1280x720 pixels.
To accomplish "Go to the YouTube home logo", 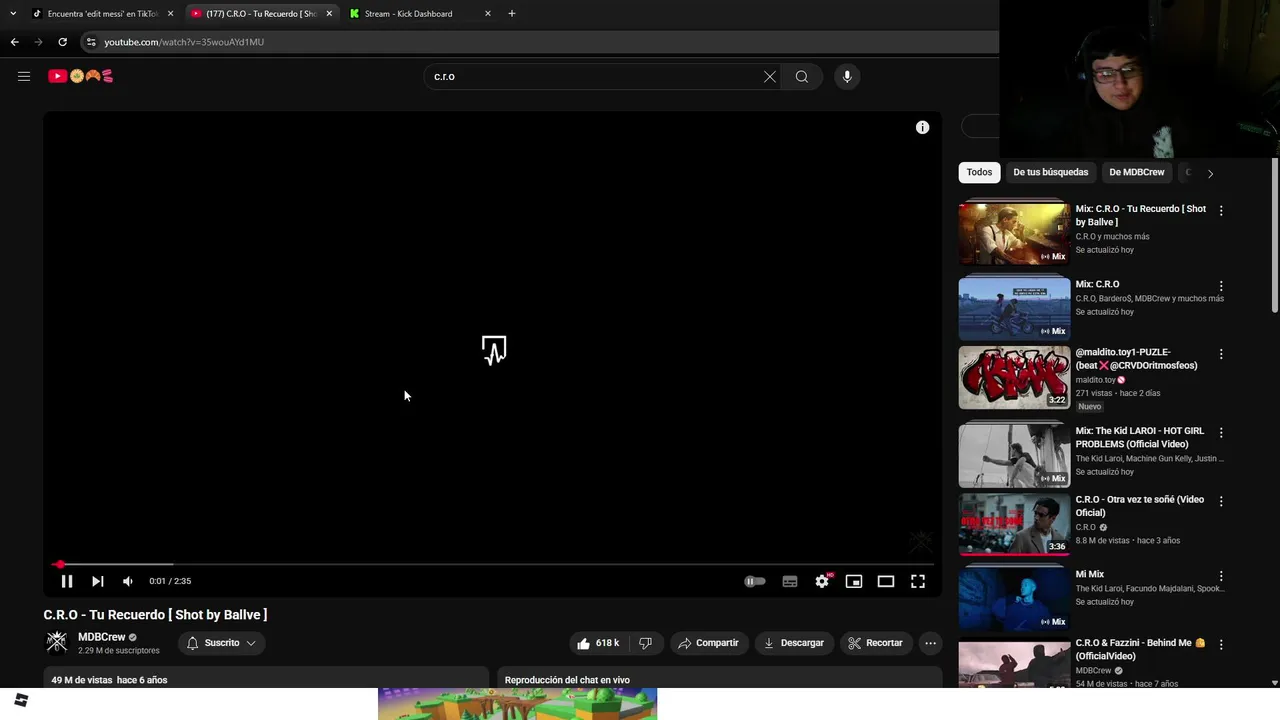I will point(81,76).
